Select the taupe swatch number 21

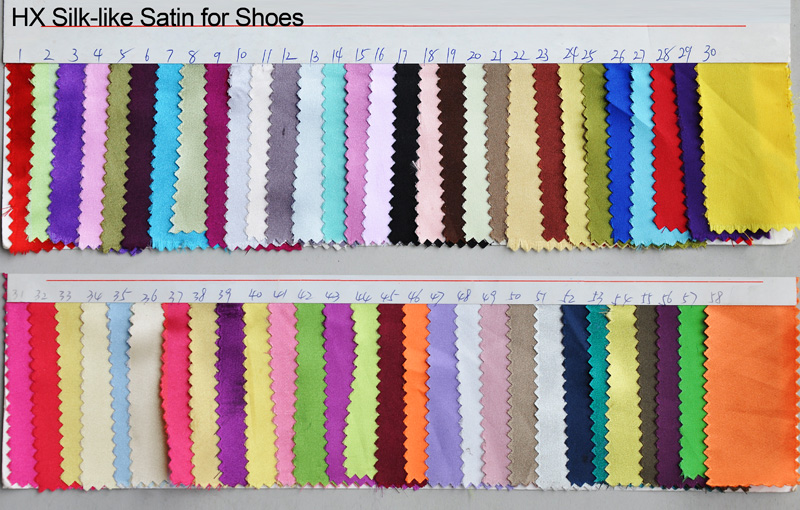497,152
